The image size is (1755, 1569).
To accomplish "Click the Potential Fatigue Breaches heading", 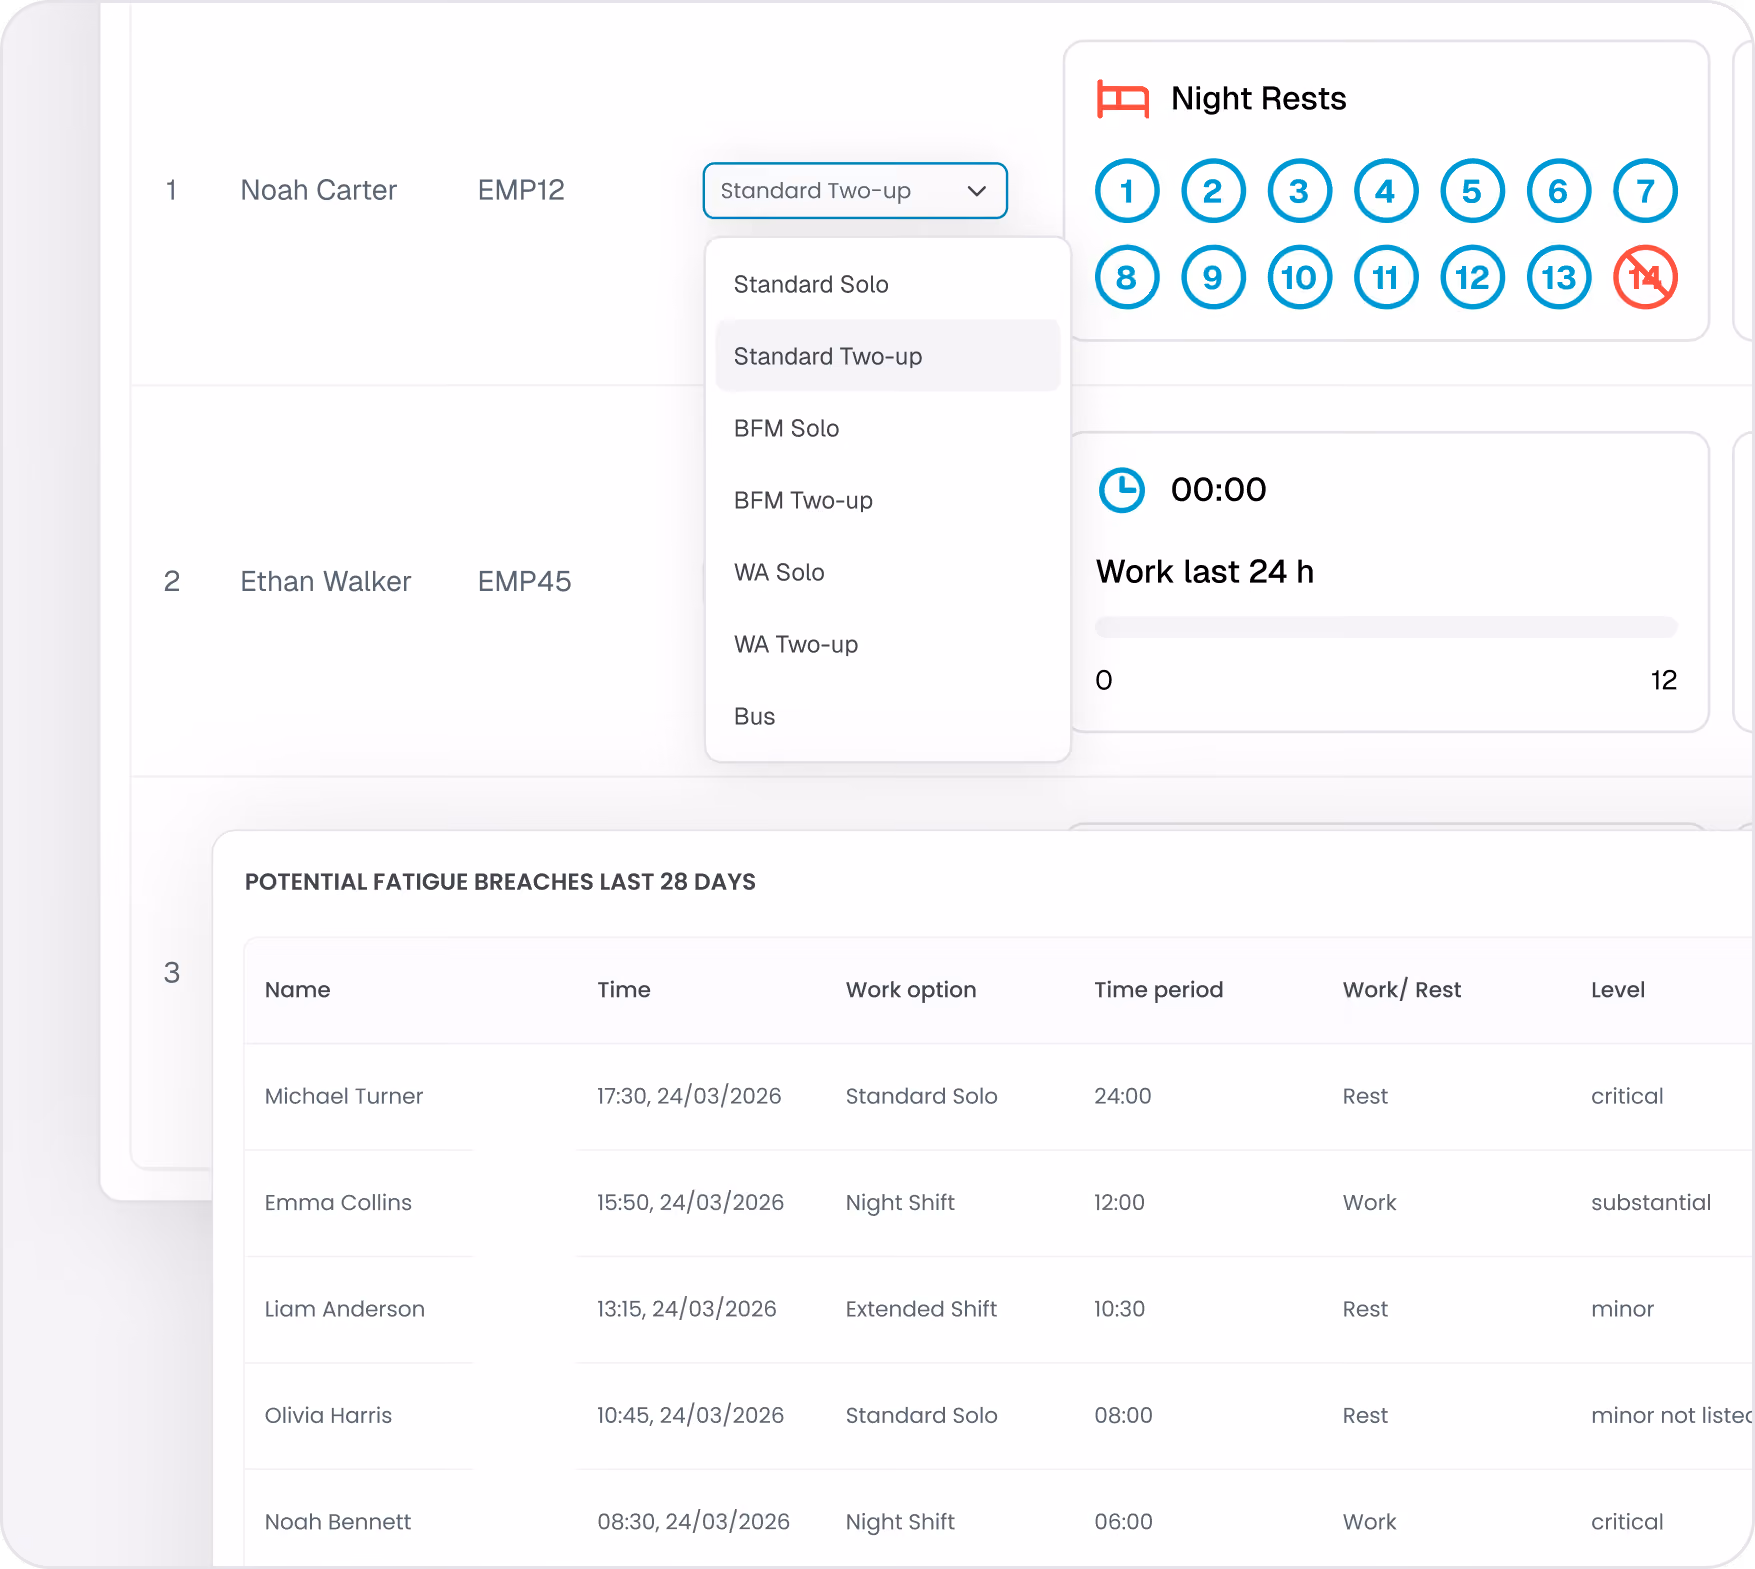I will pos(500,882).
